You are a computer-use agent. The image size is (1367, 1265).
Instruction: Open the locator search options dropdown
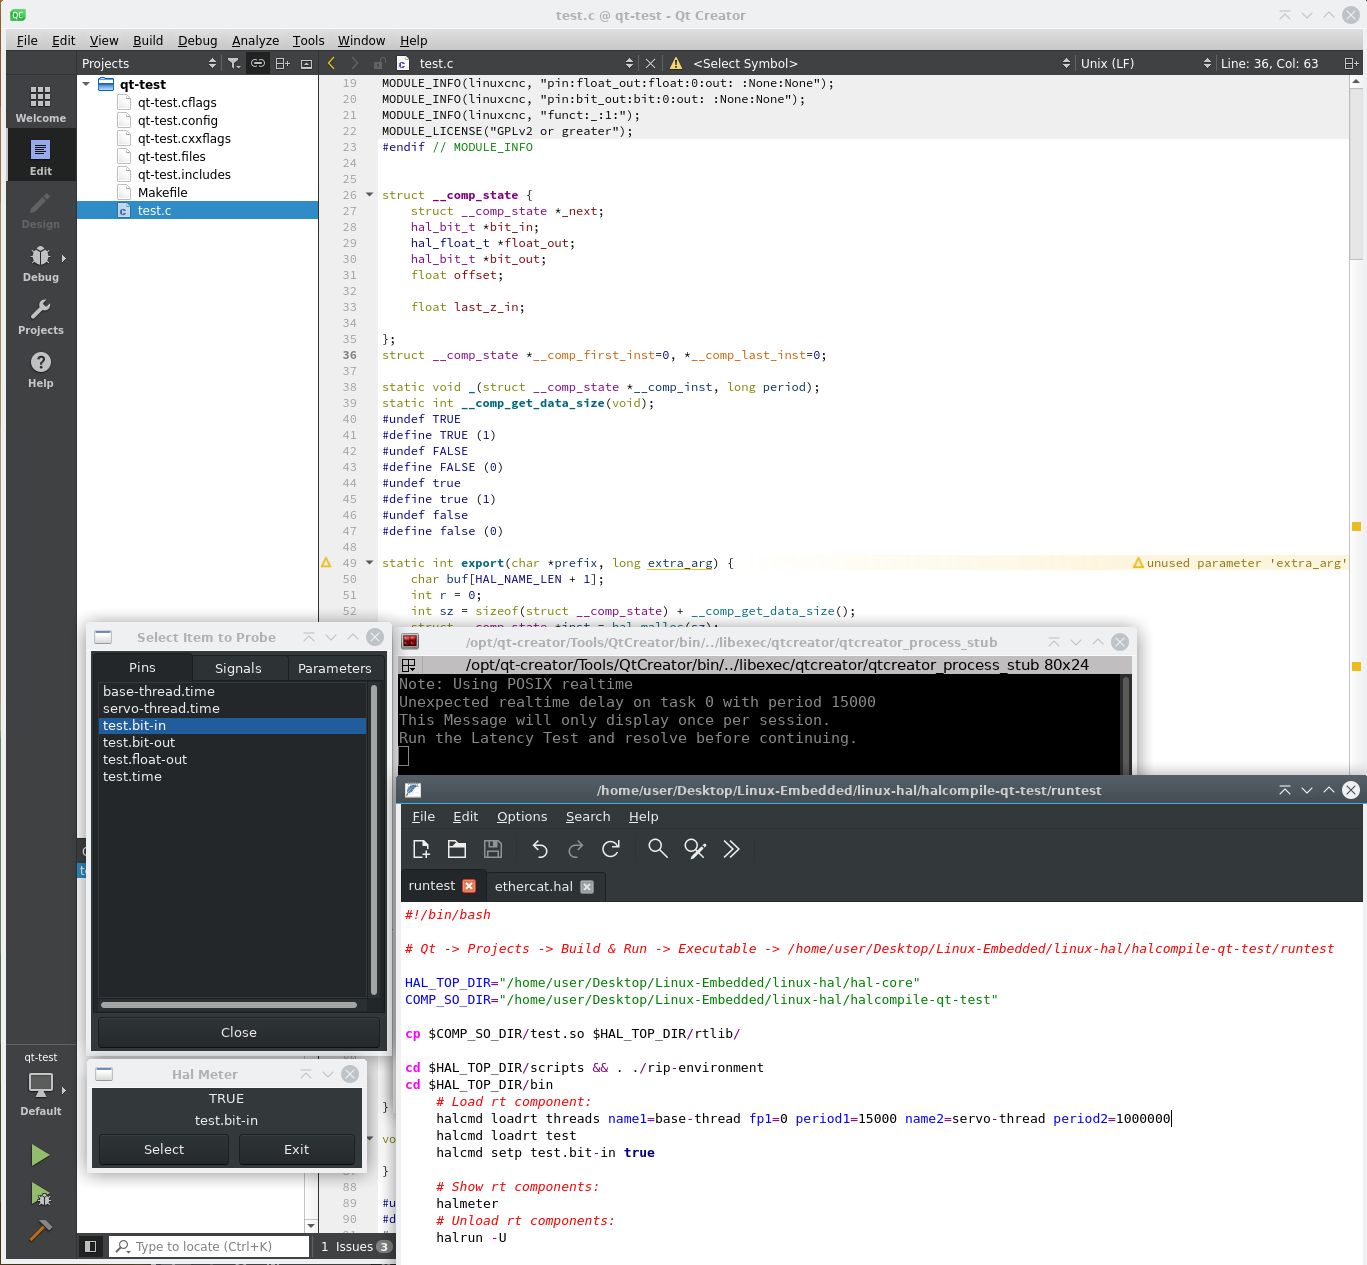[122, 1246]
